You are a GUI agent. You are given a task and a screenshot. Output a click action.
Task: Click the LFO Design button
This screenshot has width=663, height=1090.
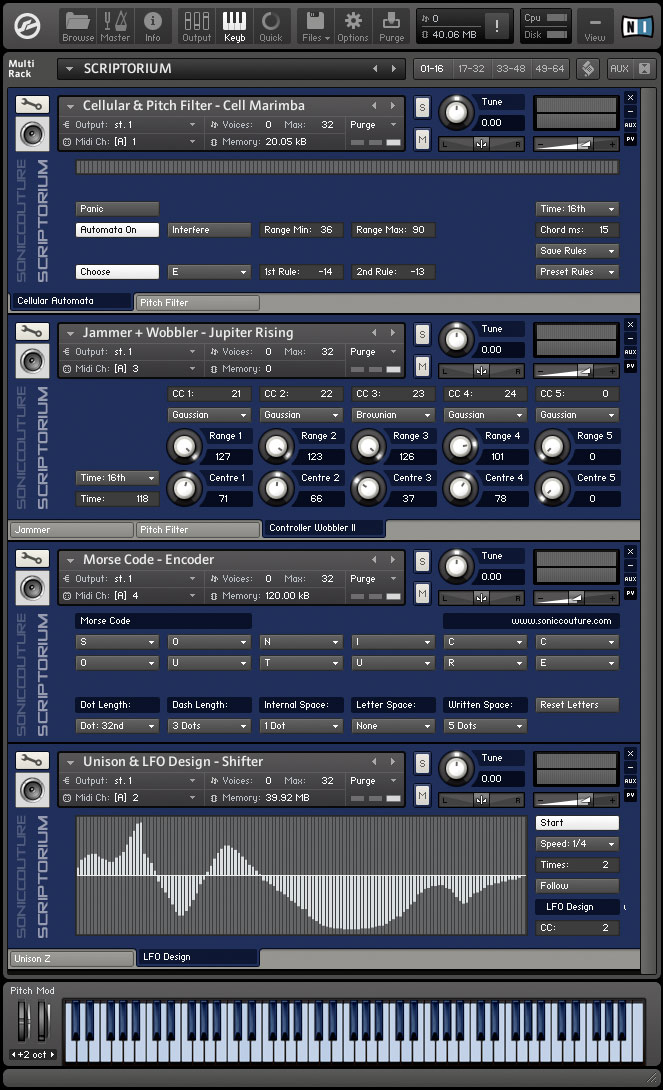pyautogui.click(x=577, y=906)
